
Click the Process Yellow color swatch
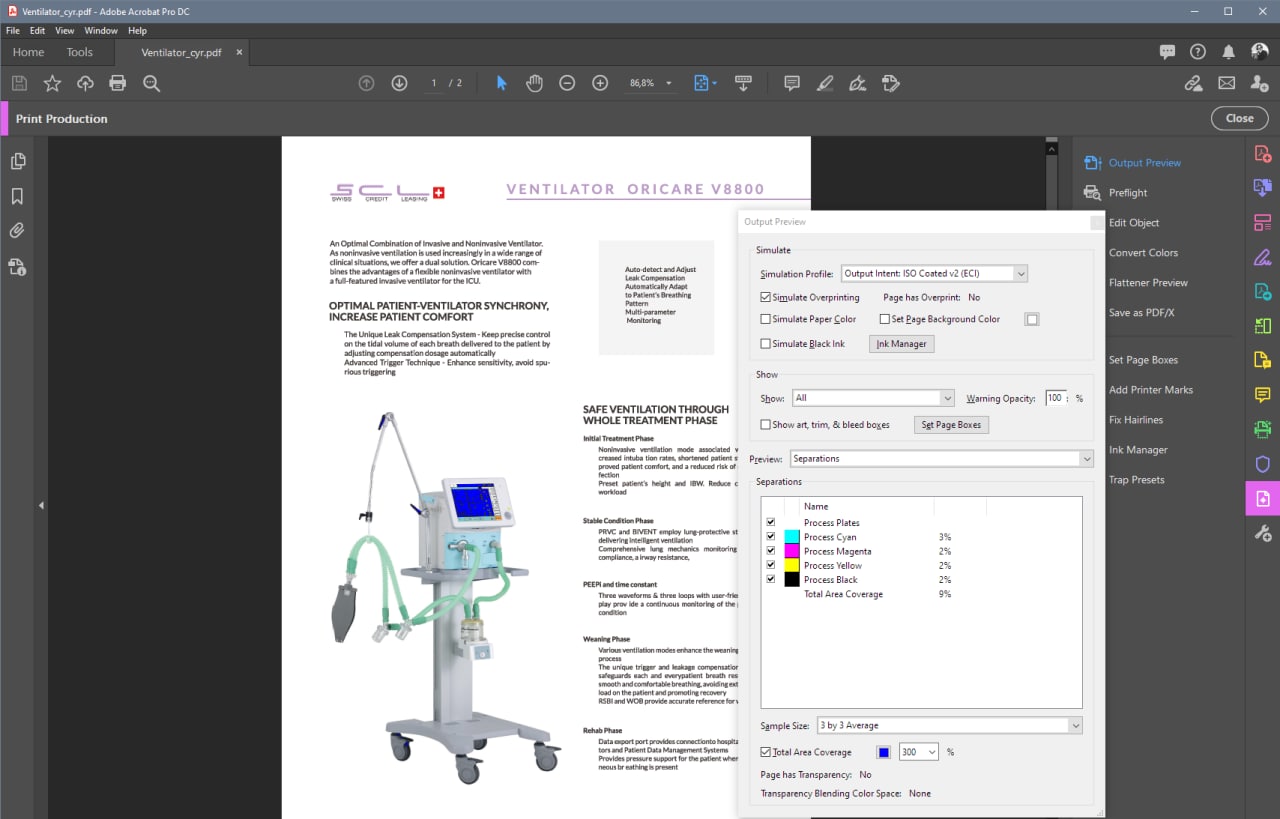[792, 566]
